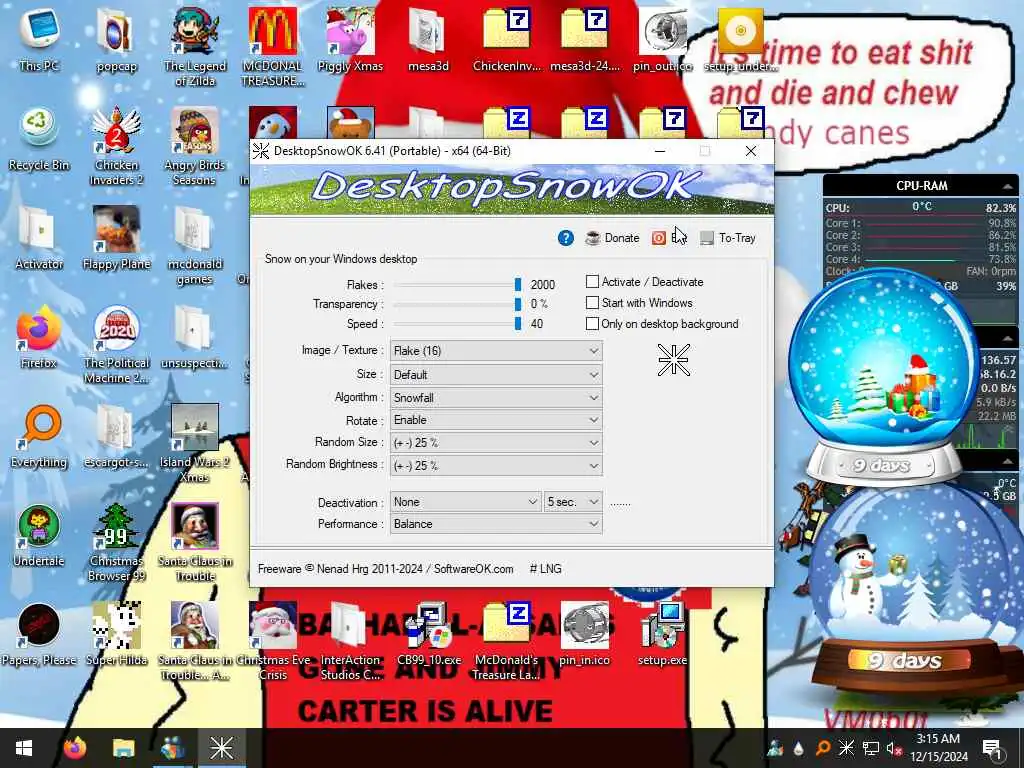The height and width of the screenshot is (768, 1024).
Task: Send DesktopSnowOK To-Tray
Action: click(x=728, y=238)
